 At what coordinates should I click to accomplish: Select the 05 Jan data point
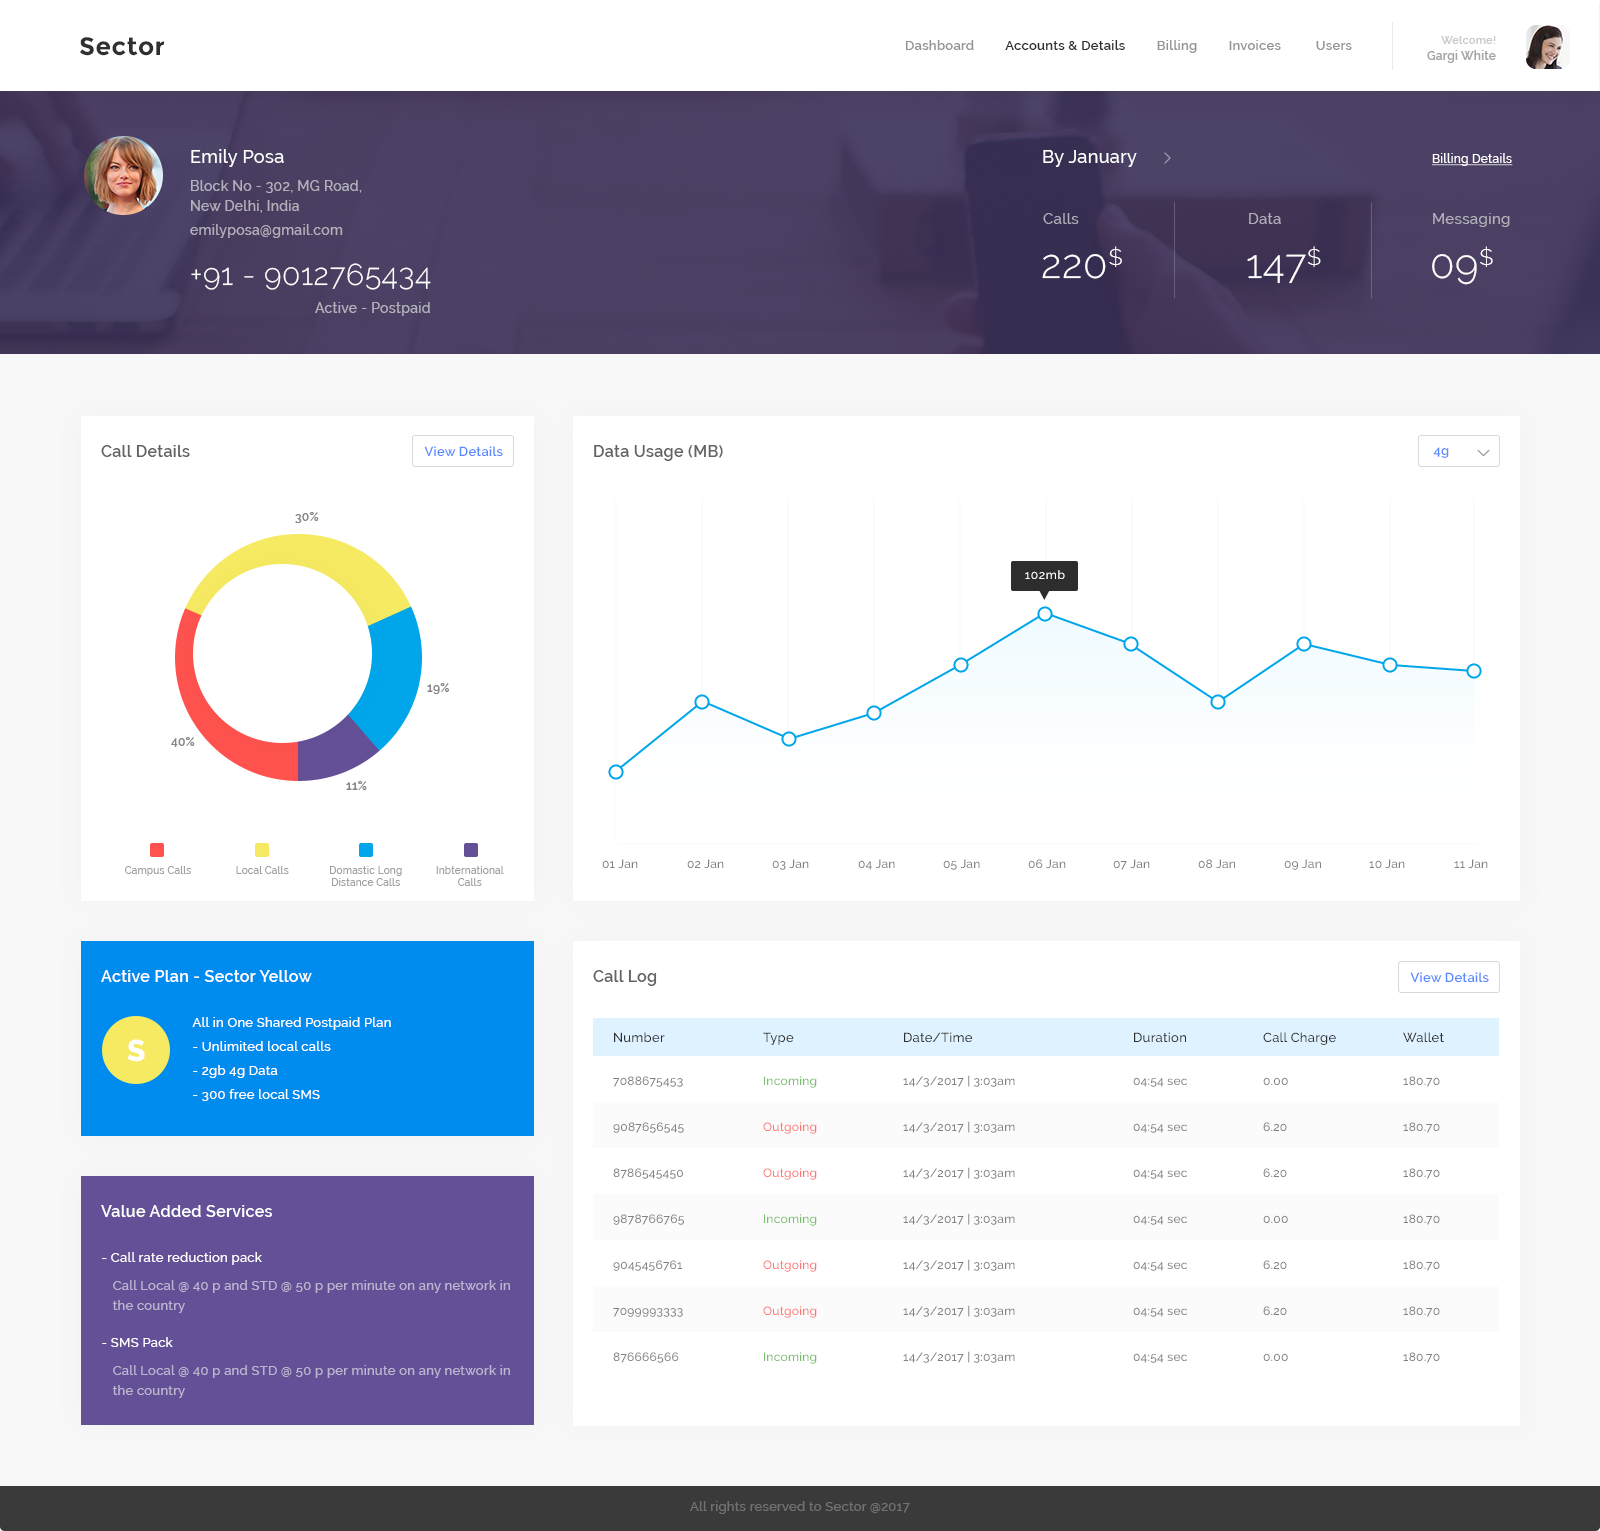[x=961, y=665]
